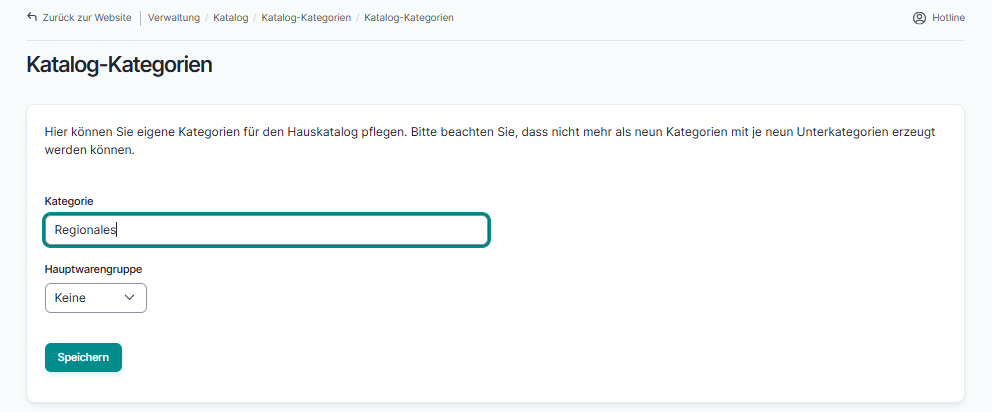Click the vertical divider before Verwaltung breadcrumb
Image resolution: width=992 pixels, height=412 pixels.
pos(140,18)
